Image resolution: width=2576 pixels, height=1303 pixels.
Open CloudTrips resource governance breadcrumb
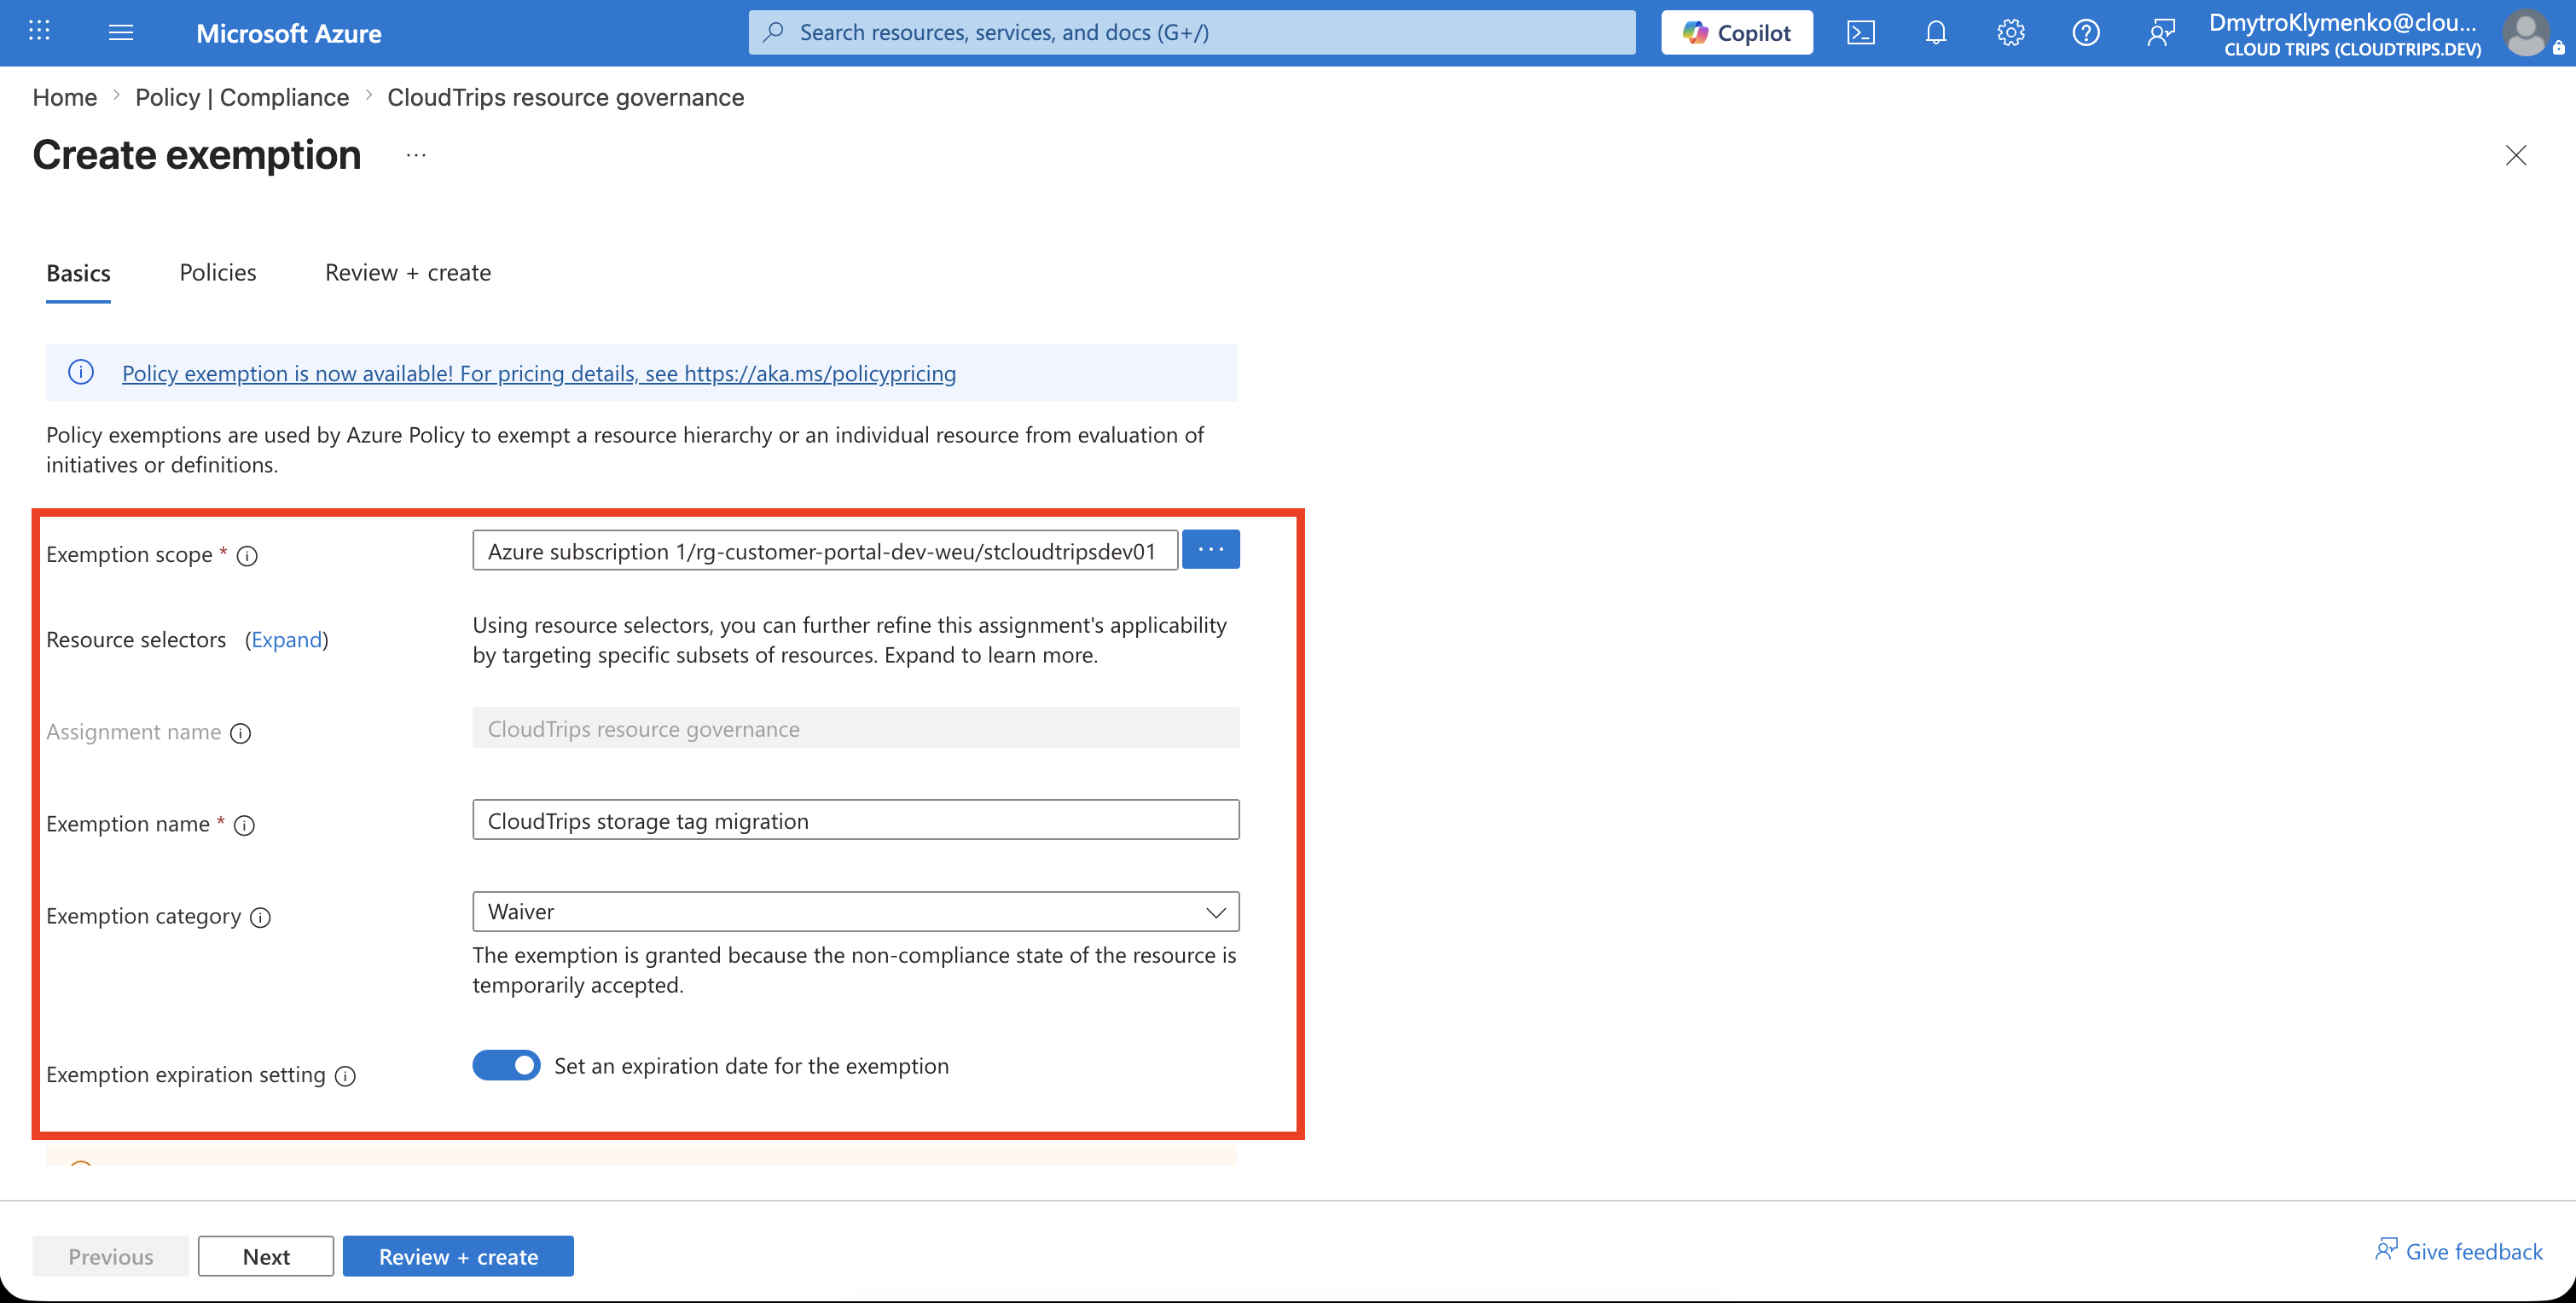(x=565, y=97)
